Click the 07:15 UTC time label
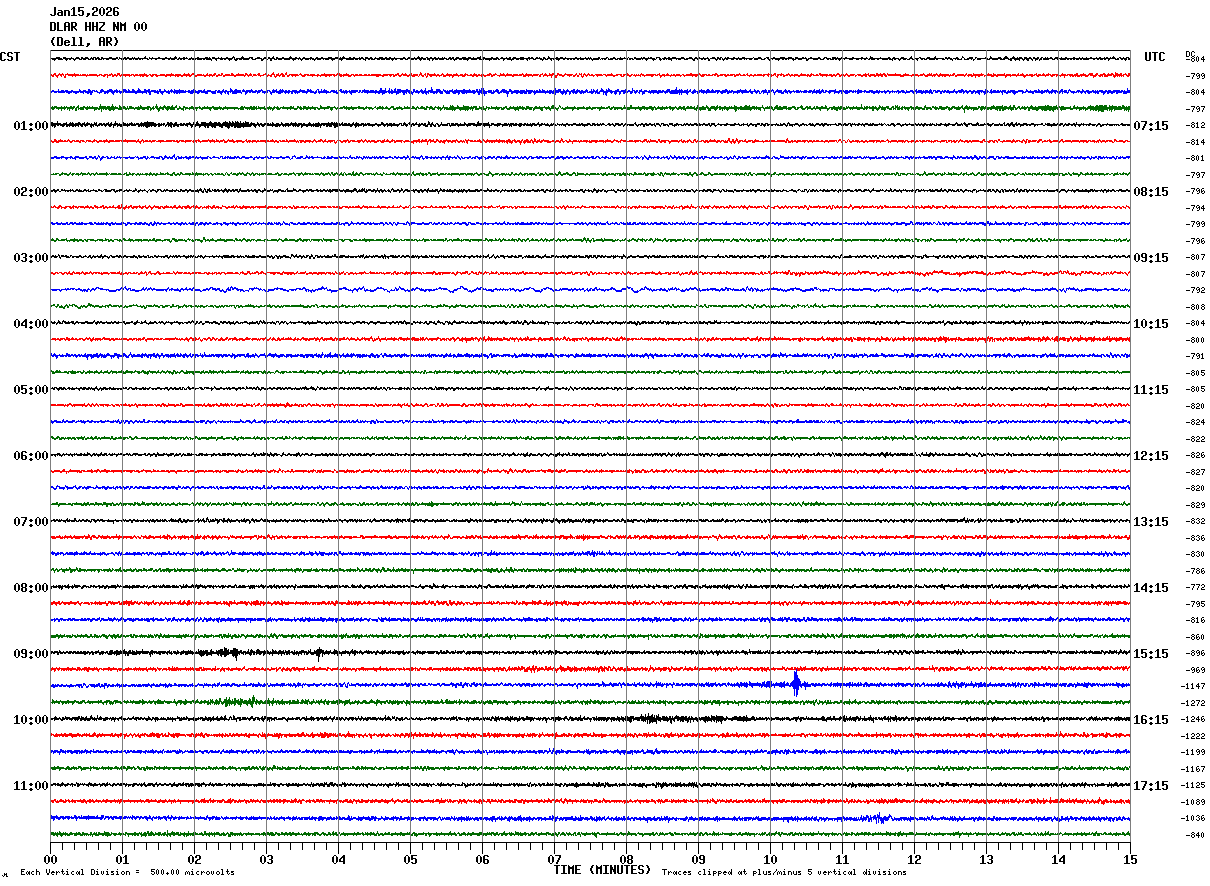The width and height of the screenshot is (1210, 886). (1151, 126)
